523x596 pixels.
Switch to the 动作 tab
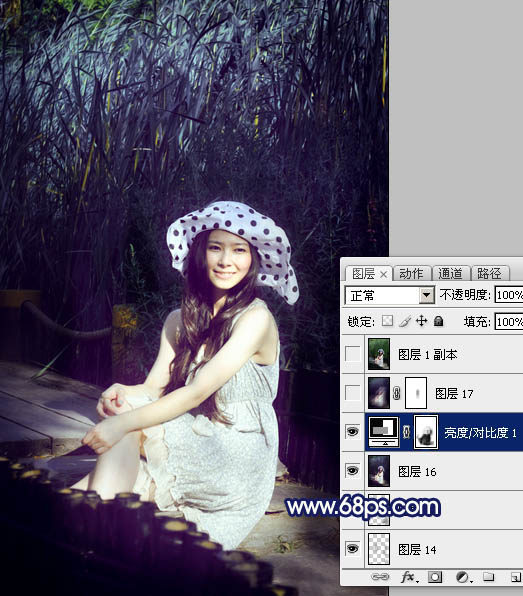pyautogui.click(x=411, y=273)
